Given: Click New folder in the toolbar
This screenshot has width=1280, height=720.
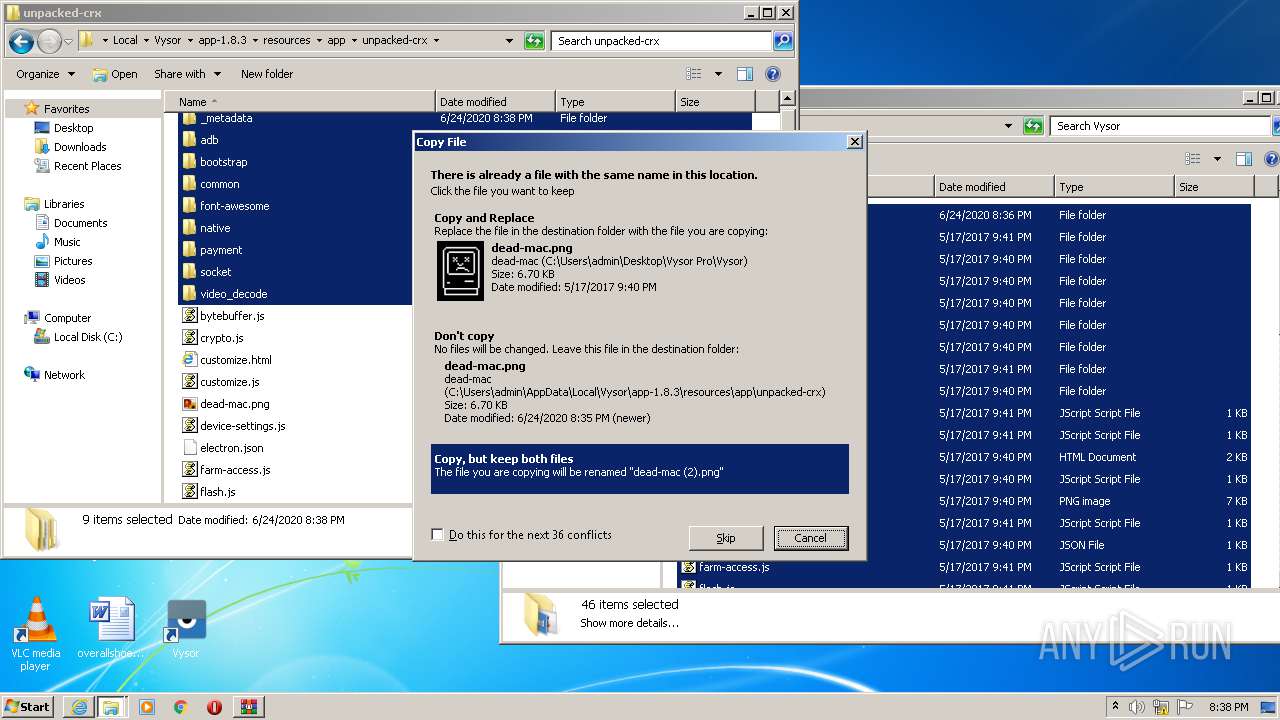Looking at the screenshot, I should pyautogui.click(x=267, y=74).
